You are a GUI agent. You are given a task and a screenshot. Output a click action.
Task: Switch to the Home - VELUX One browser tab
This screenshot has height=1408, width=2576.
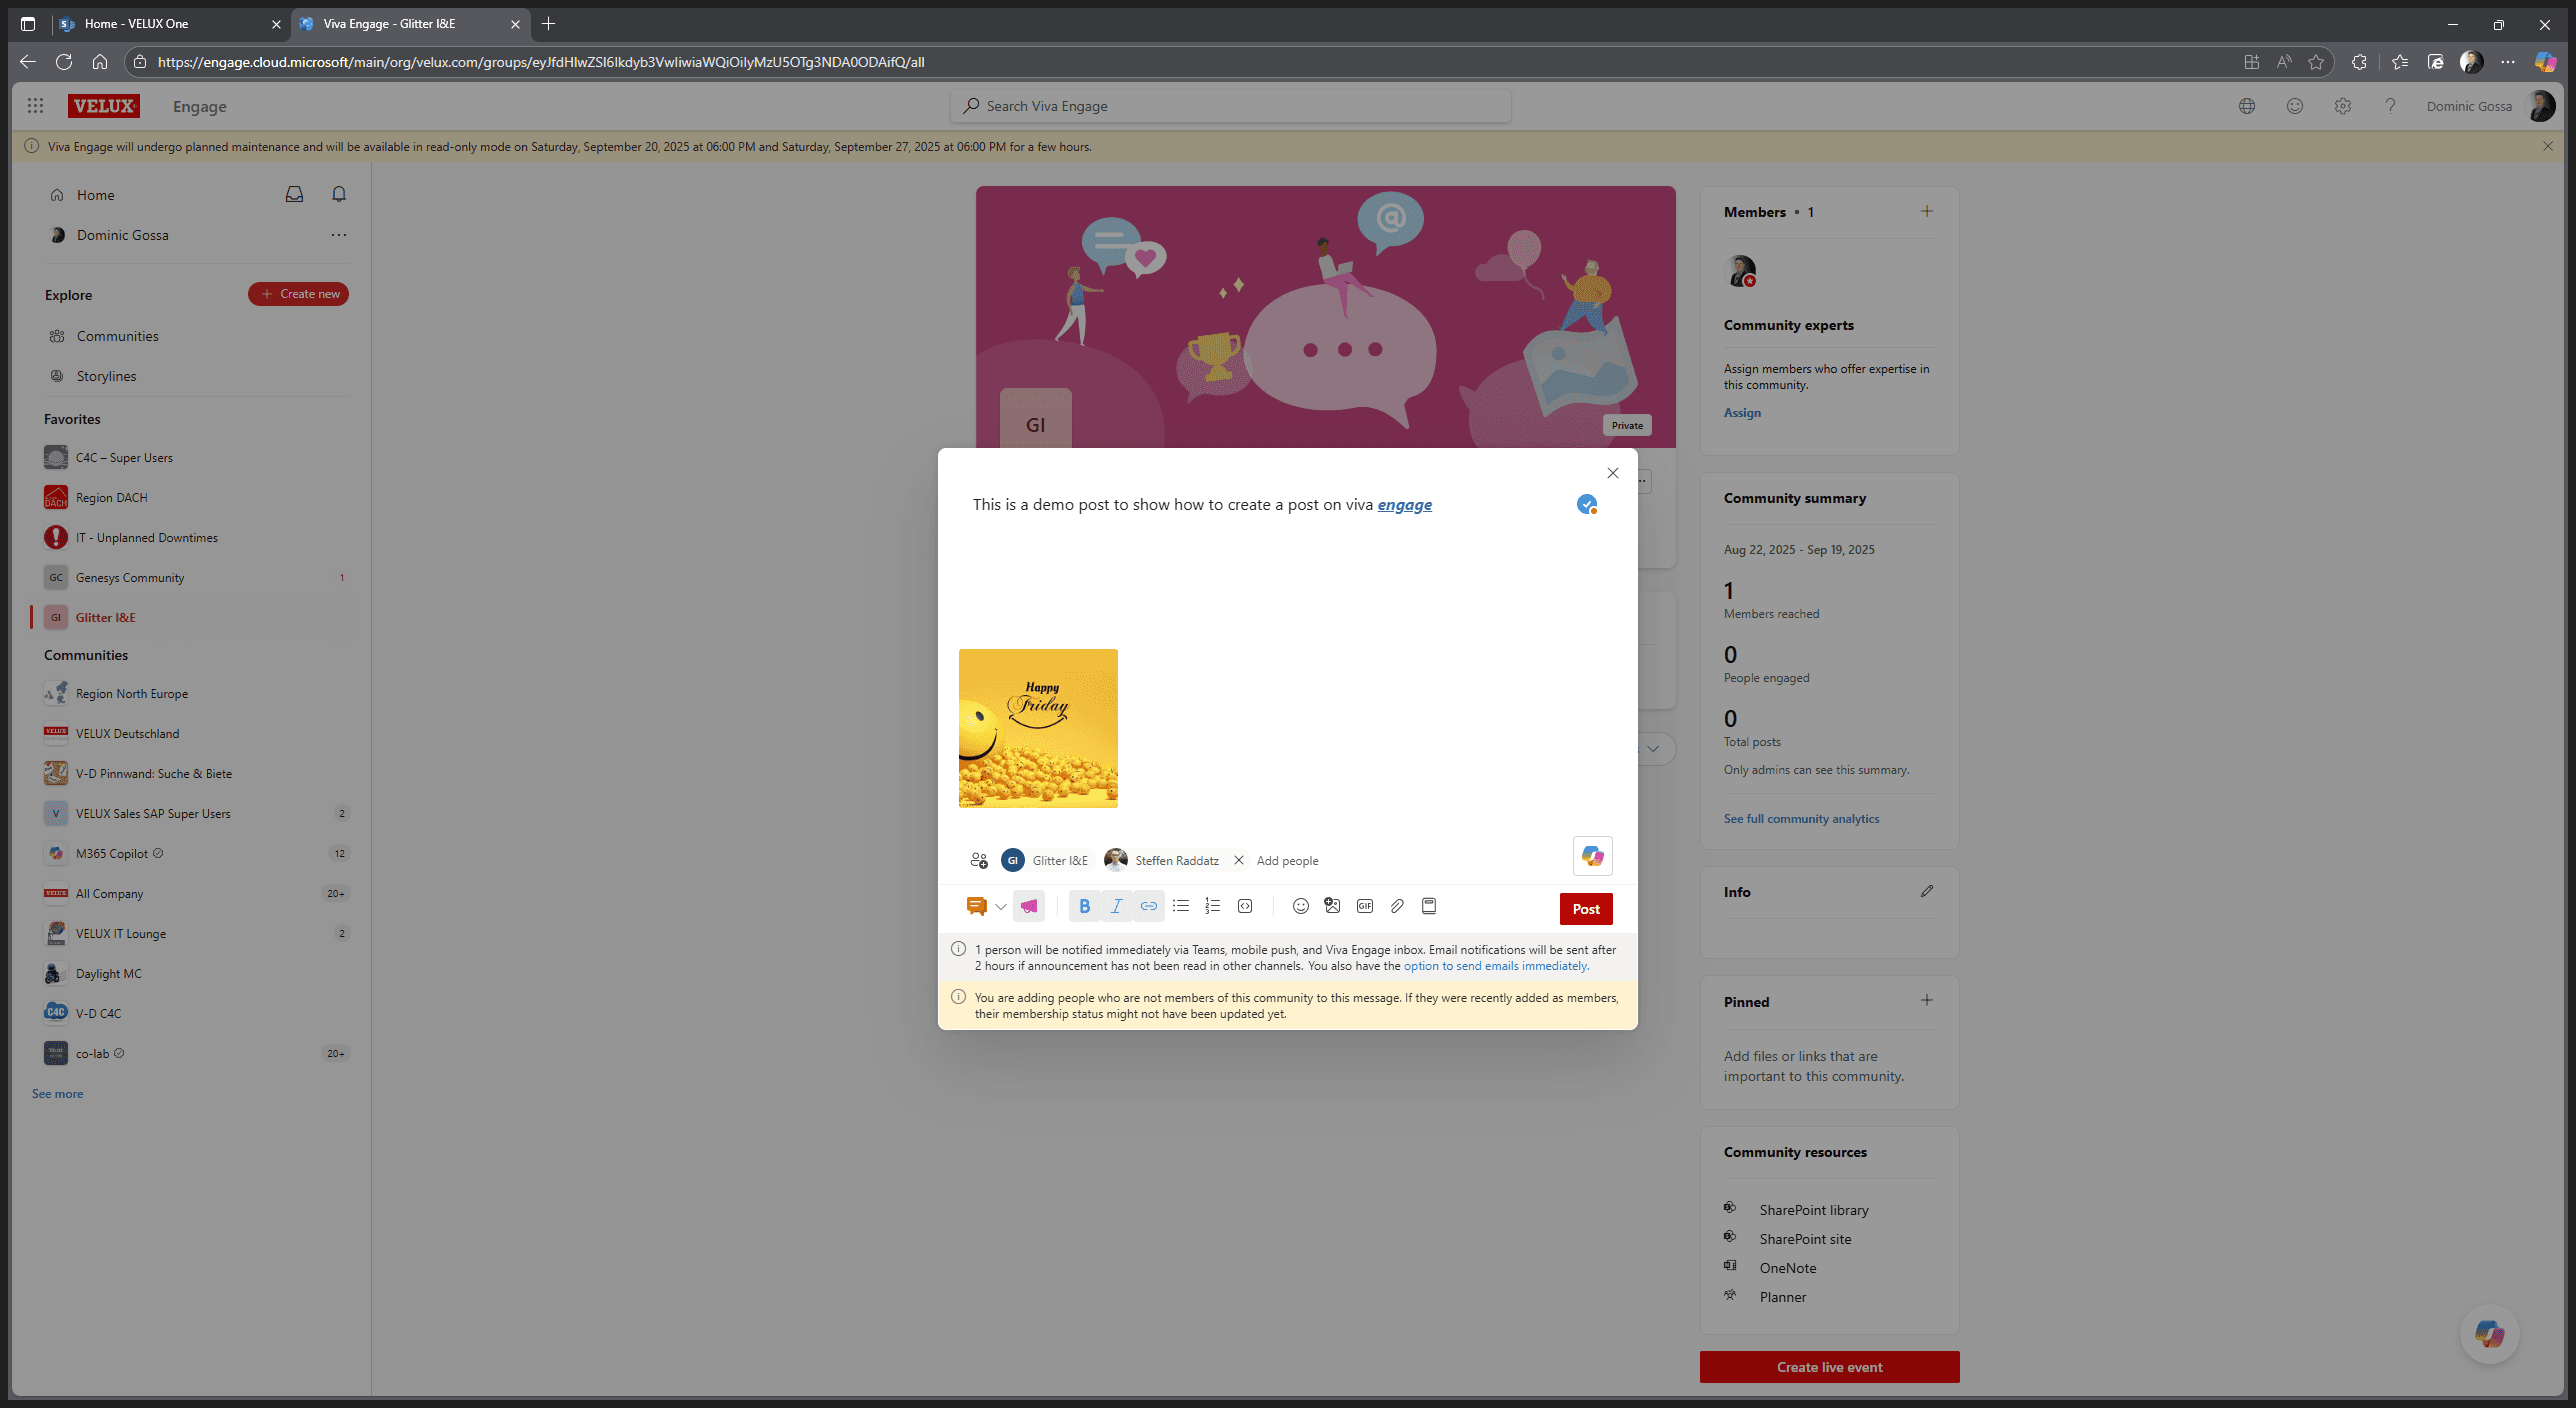[170, 23]
